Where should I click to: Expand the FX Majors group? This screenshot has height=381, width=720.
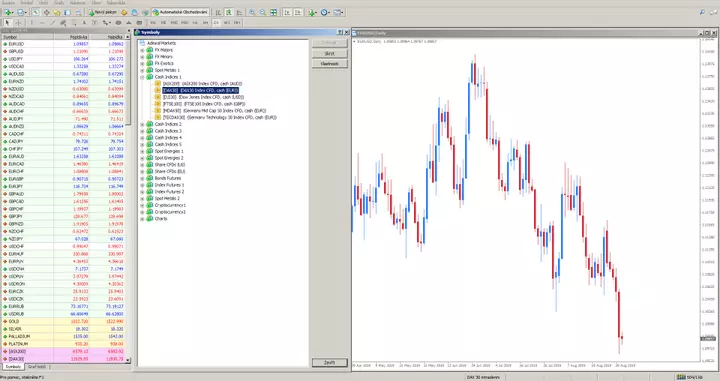142,50
